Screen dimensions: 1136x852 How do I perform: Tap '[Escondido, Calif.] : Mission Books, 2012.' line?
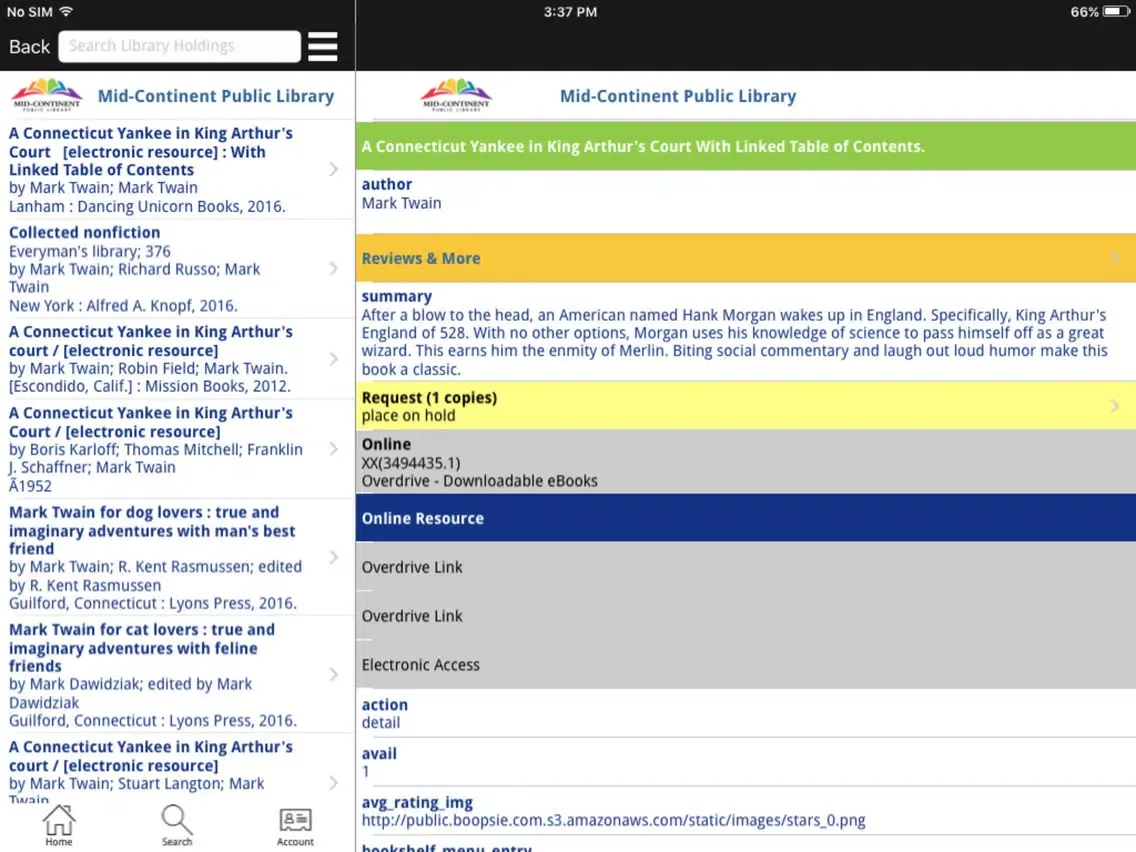pyautogui.click(x=150, y=386)
